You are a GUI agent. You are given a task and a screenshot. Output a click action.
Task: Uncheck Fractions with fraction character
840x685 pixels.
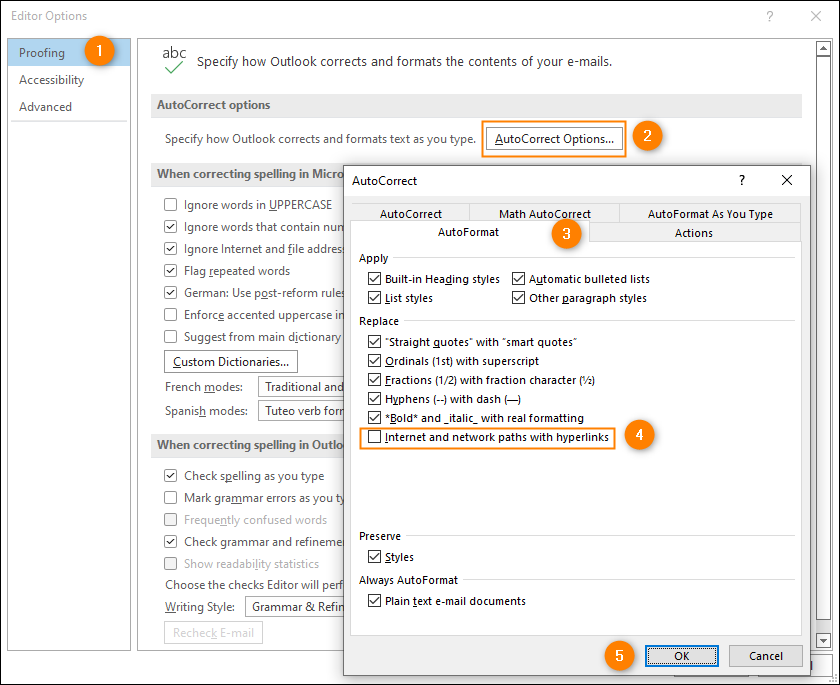point(374,379)
